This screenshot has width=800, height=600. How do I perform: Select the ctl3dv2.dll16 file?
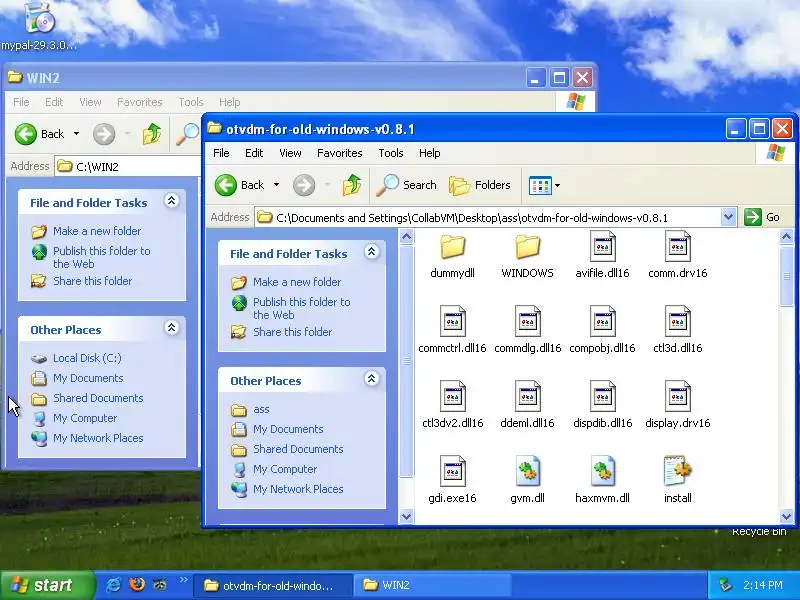[453, 405]
